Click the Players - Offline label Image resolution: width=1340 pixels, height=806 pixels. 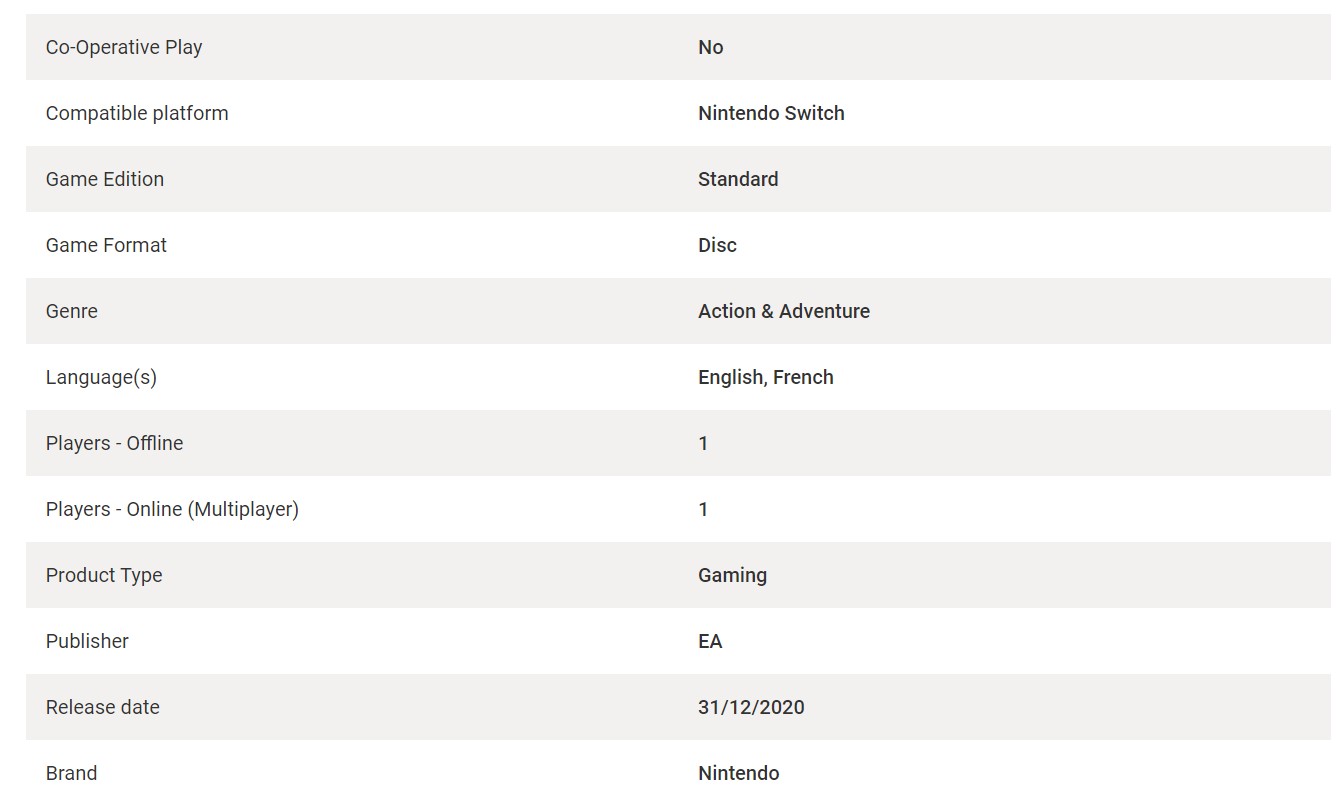coord(114,443)
